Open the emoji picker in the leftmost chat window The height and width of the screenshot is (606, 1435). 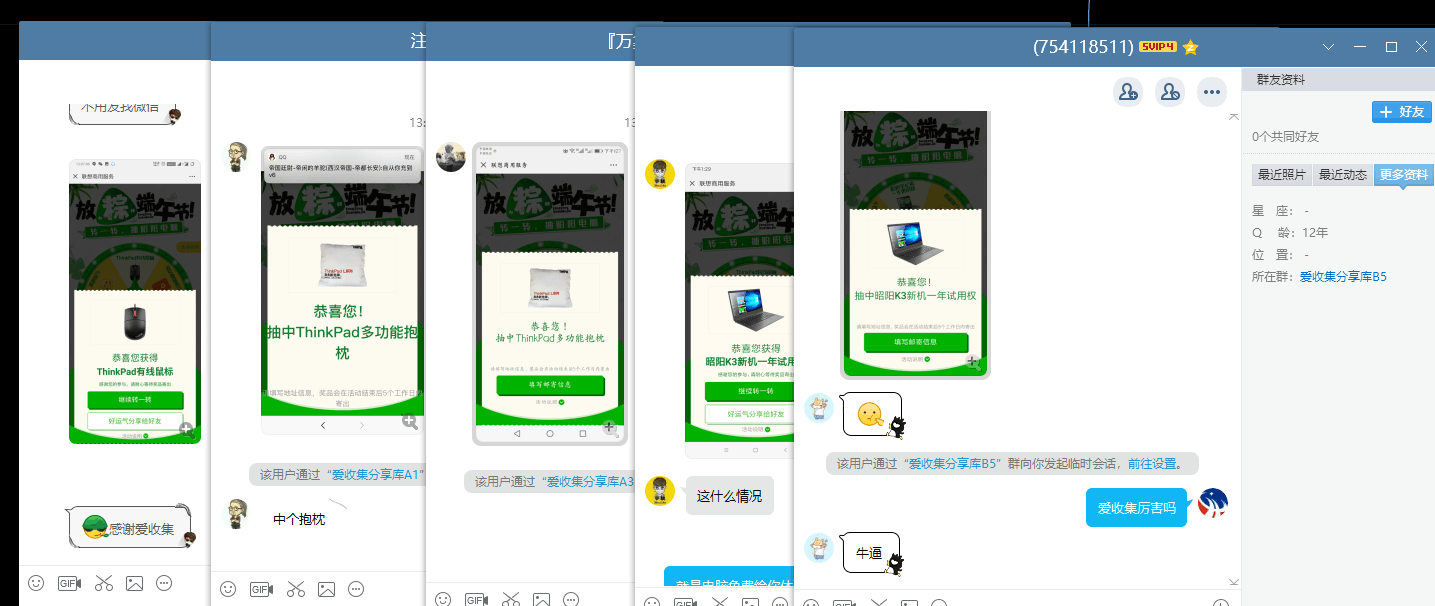36,582
